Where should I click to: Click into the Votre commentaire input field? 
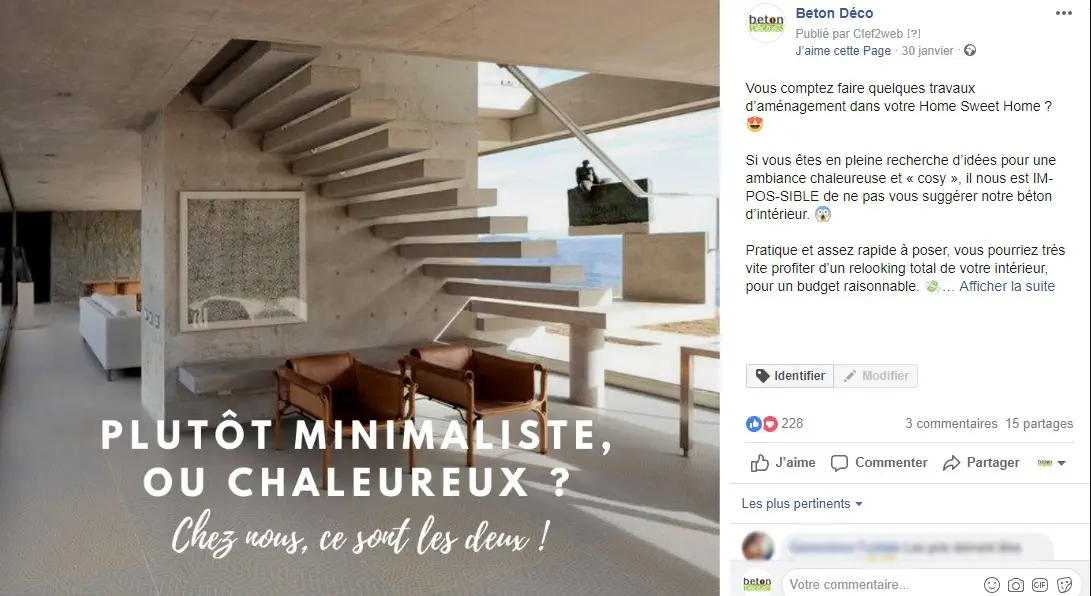(879, 585)
